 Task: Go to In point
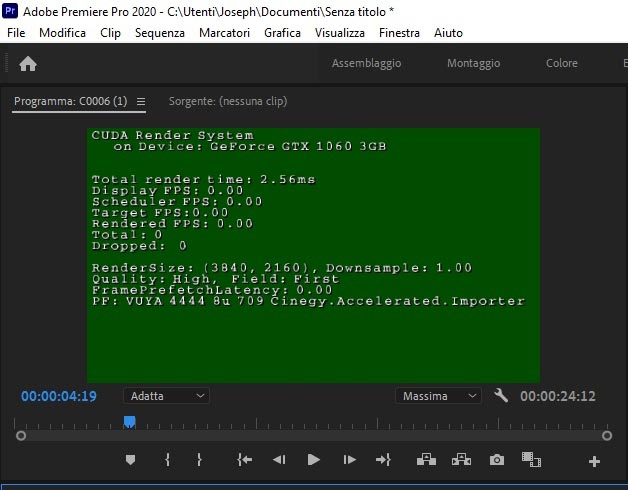[244, 460]
